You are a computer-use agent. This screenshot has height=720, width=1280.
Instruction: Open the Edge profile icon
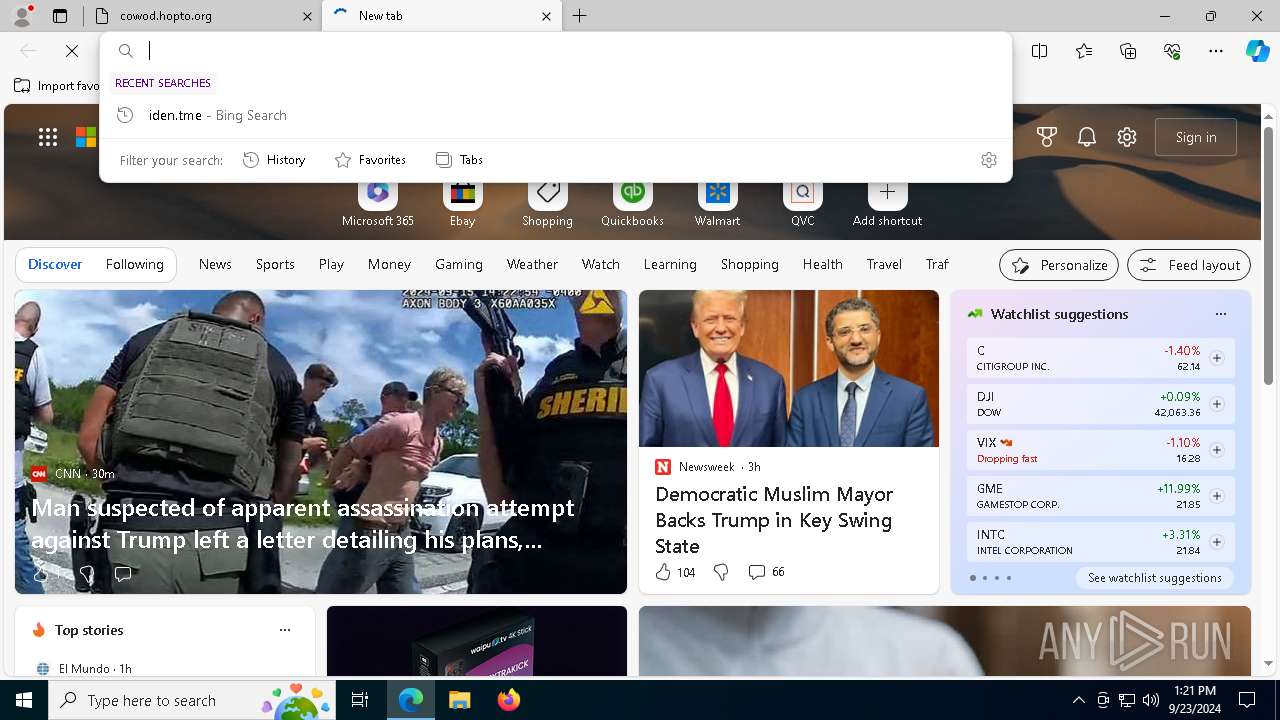(22, 16)
